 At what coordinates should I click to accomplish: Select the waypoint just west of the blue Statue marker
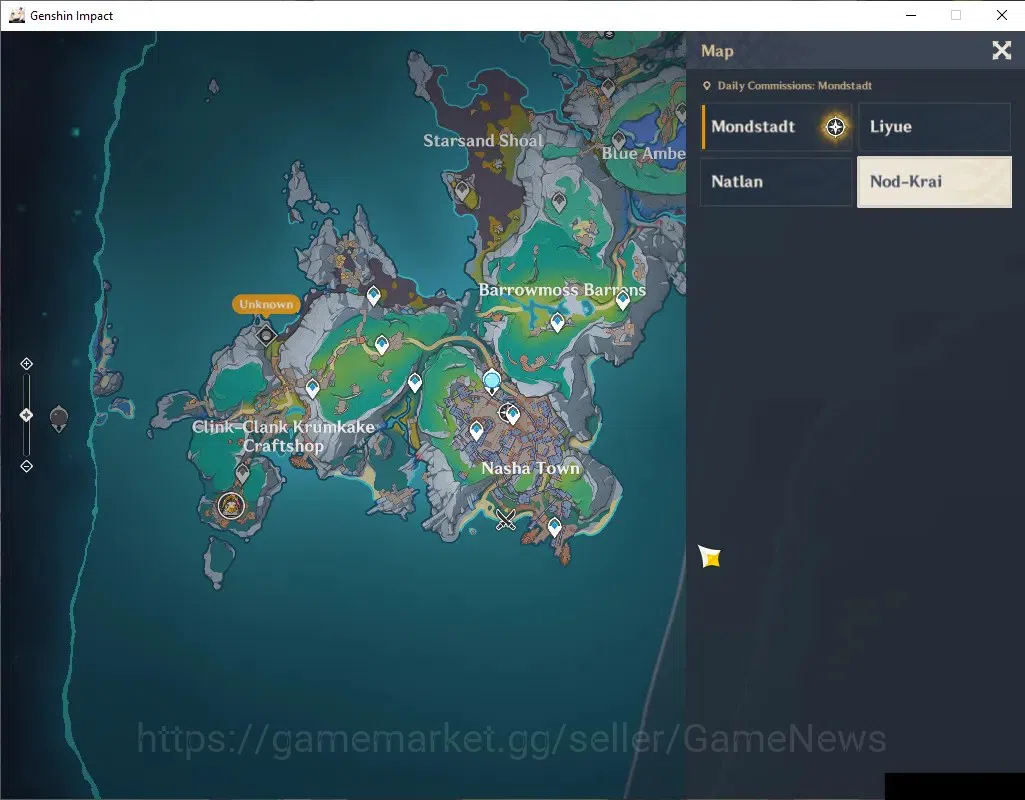(414, 382)
